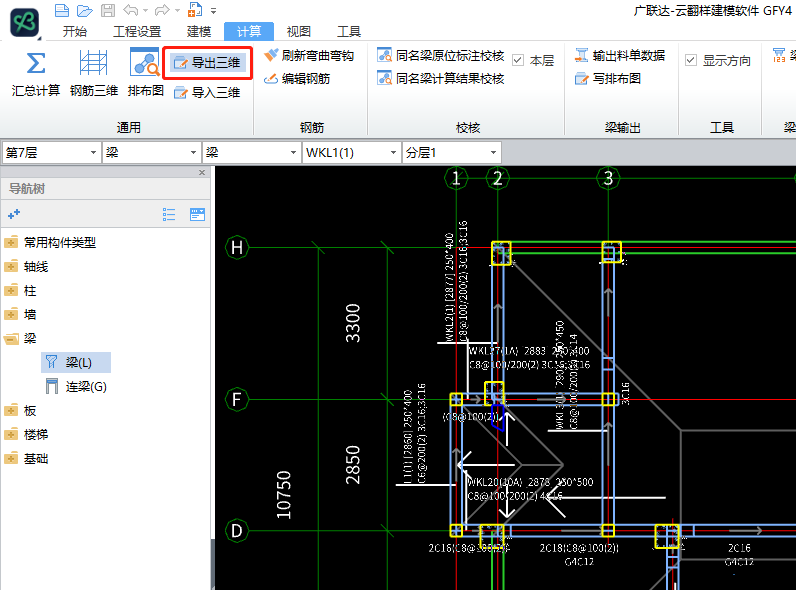Open the undo history dropdown arrow
Viewport: 796px width, 590px height.
click(x=146, y=11)
